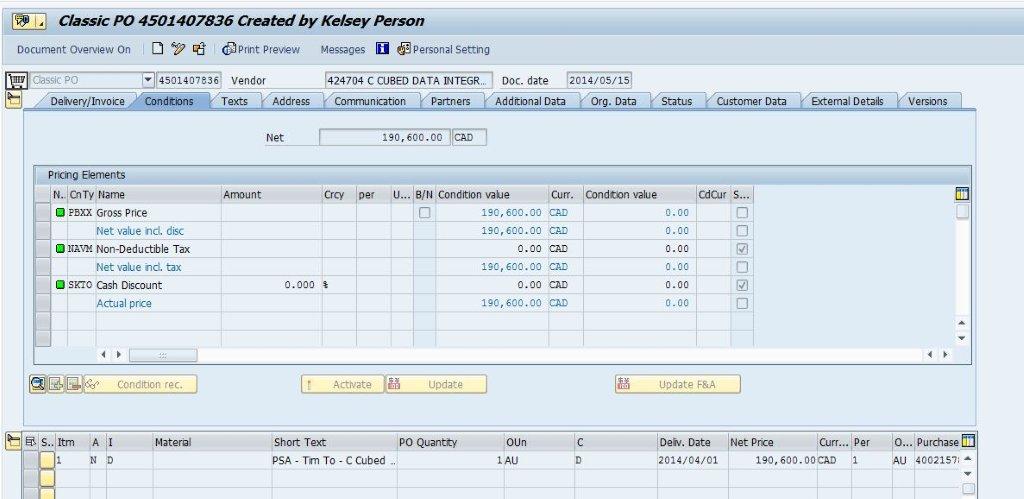Click the shopping cart icon beside Classic PO
This screenshot has width=1024, height=499.
click(15, 80)
